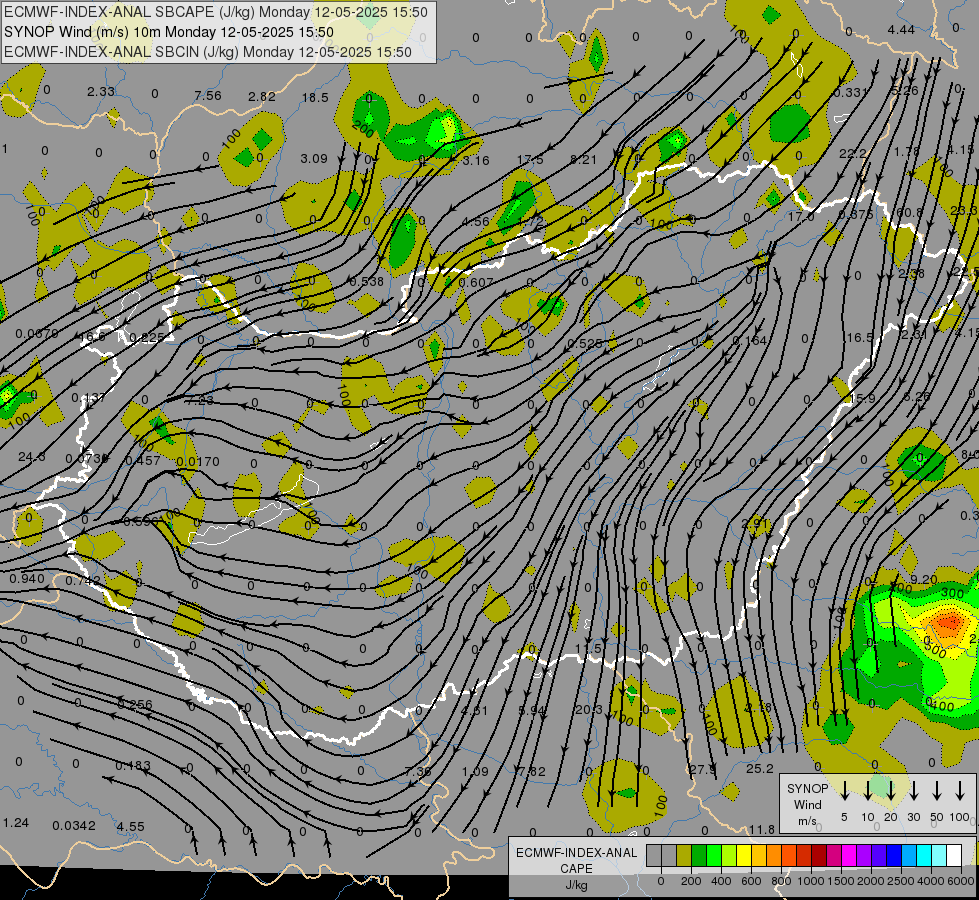Click the olive swatch in CAPE legend
The image size is (979, 900).
point(684,855)
